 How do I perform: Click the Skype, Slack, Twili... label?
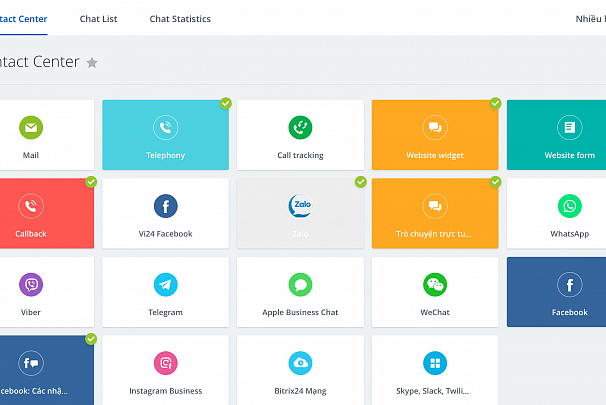(x=433, y=391)
